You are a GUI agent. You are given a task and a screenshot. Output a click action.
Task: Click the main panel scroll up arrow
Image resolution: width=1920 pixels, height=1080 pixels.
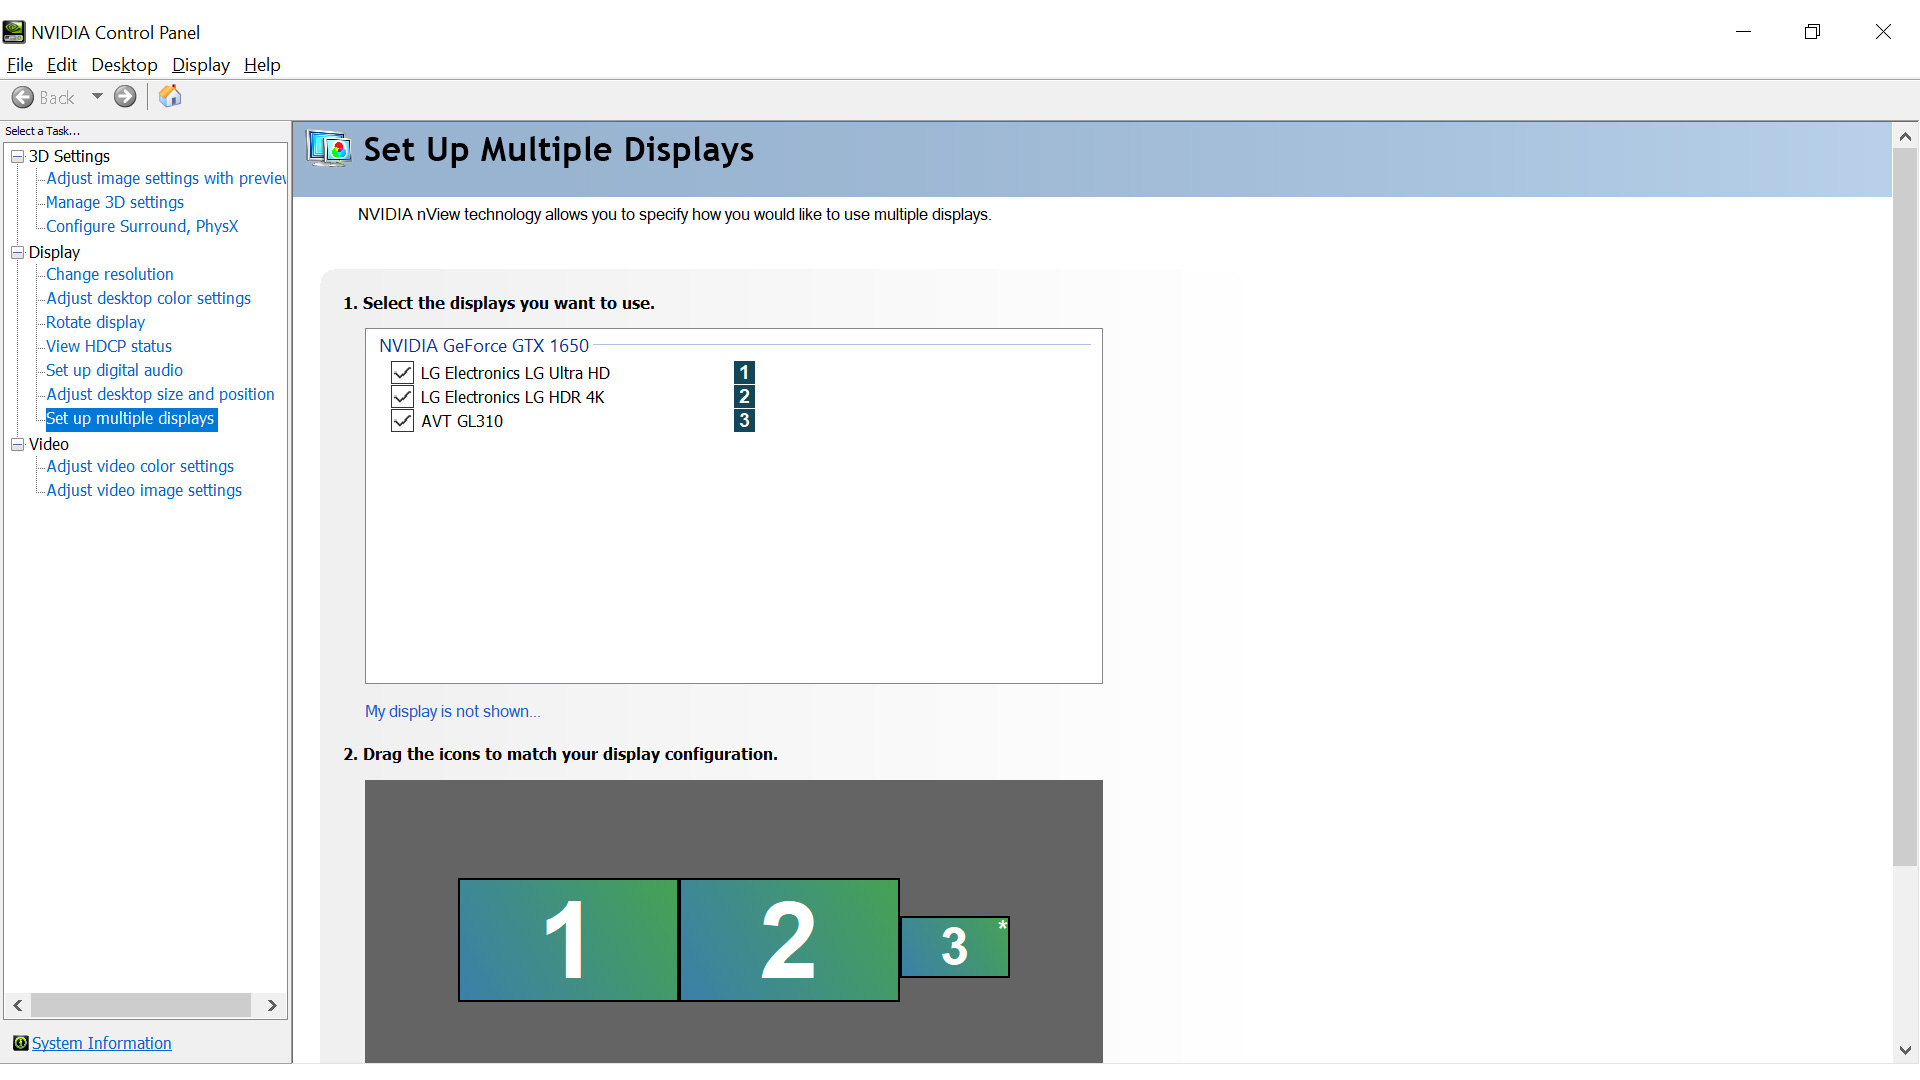coord(1905,136)
